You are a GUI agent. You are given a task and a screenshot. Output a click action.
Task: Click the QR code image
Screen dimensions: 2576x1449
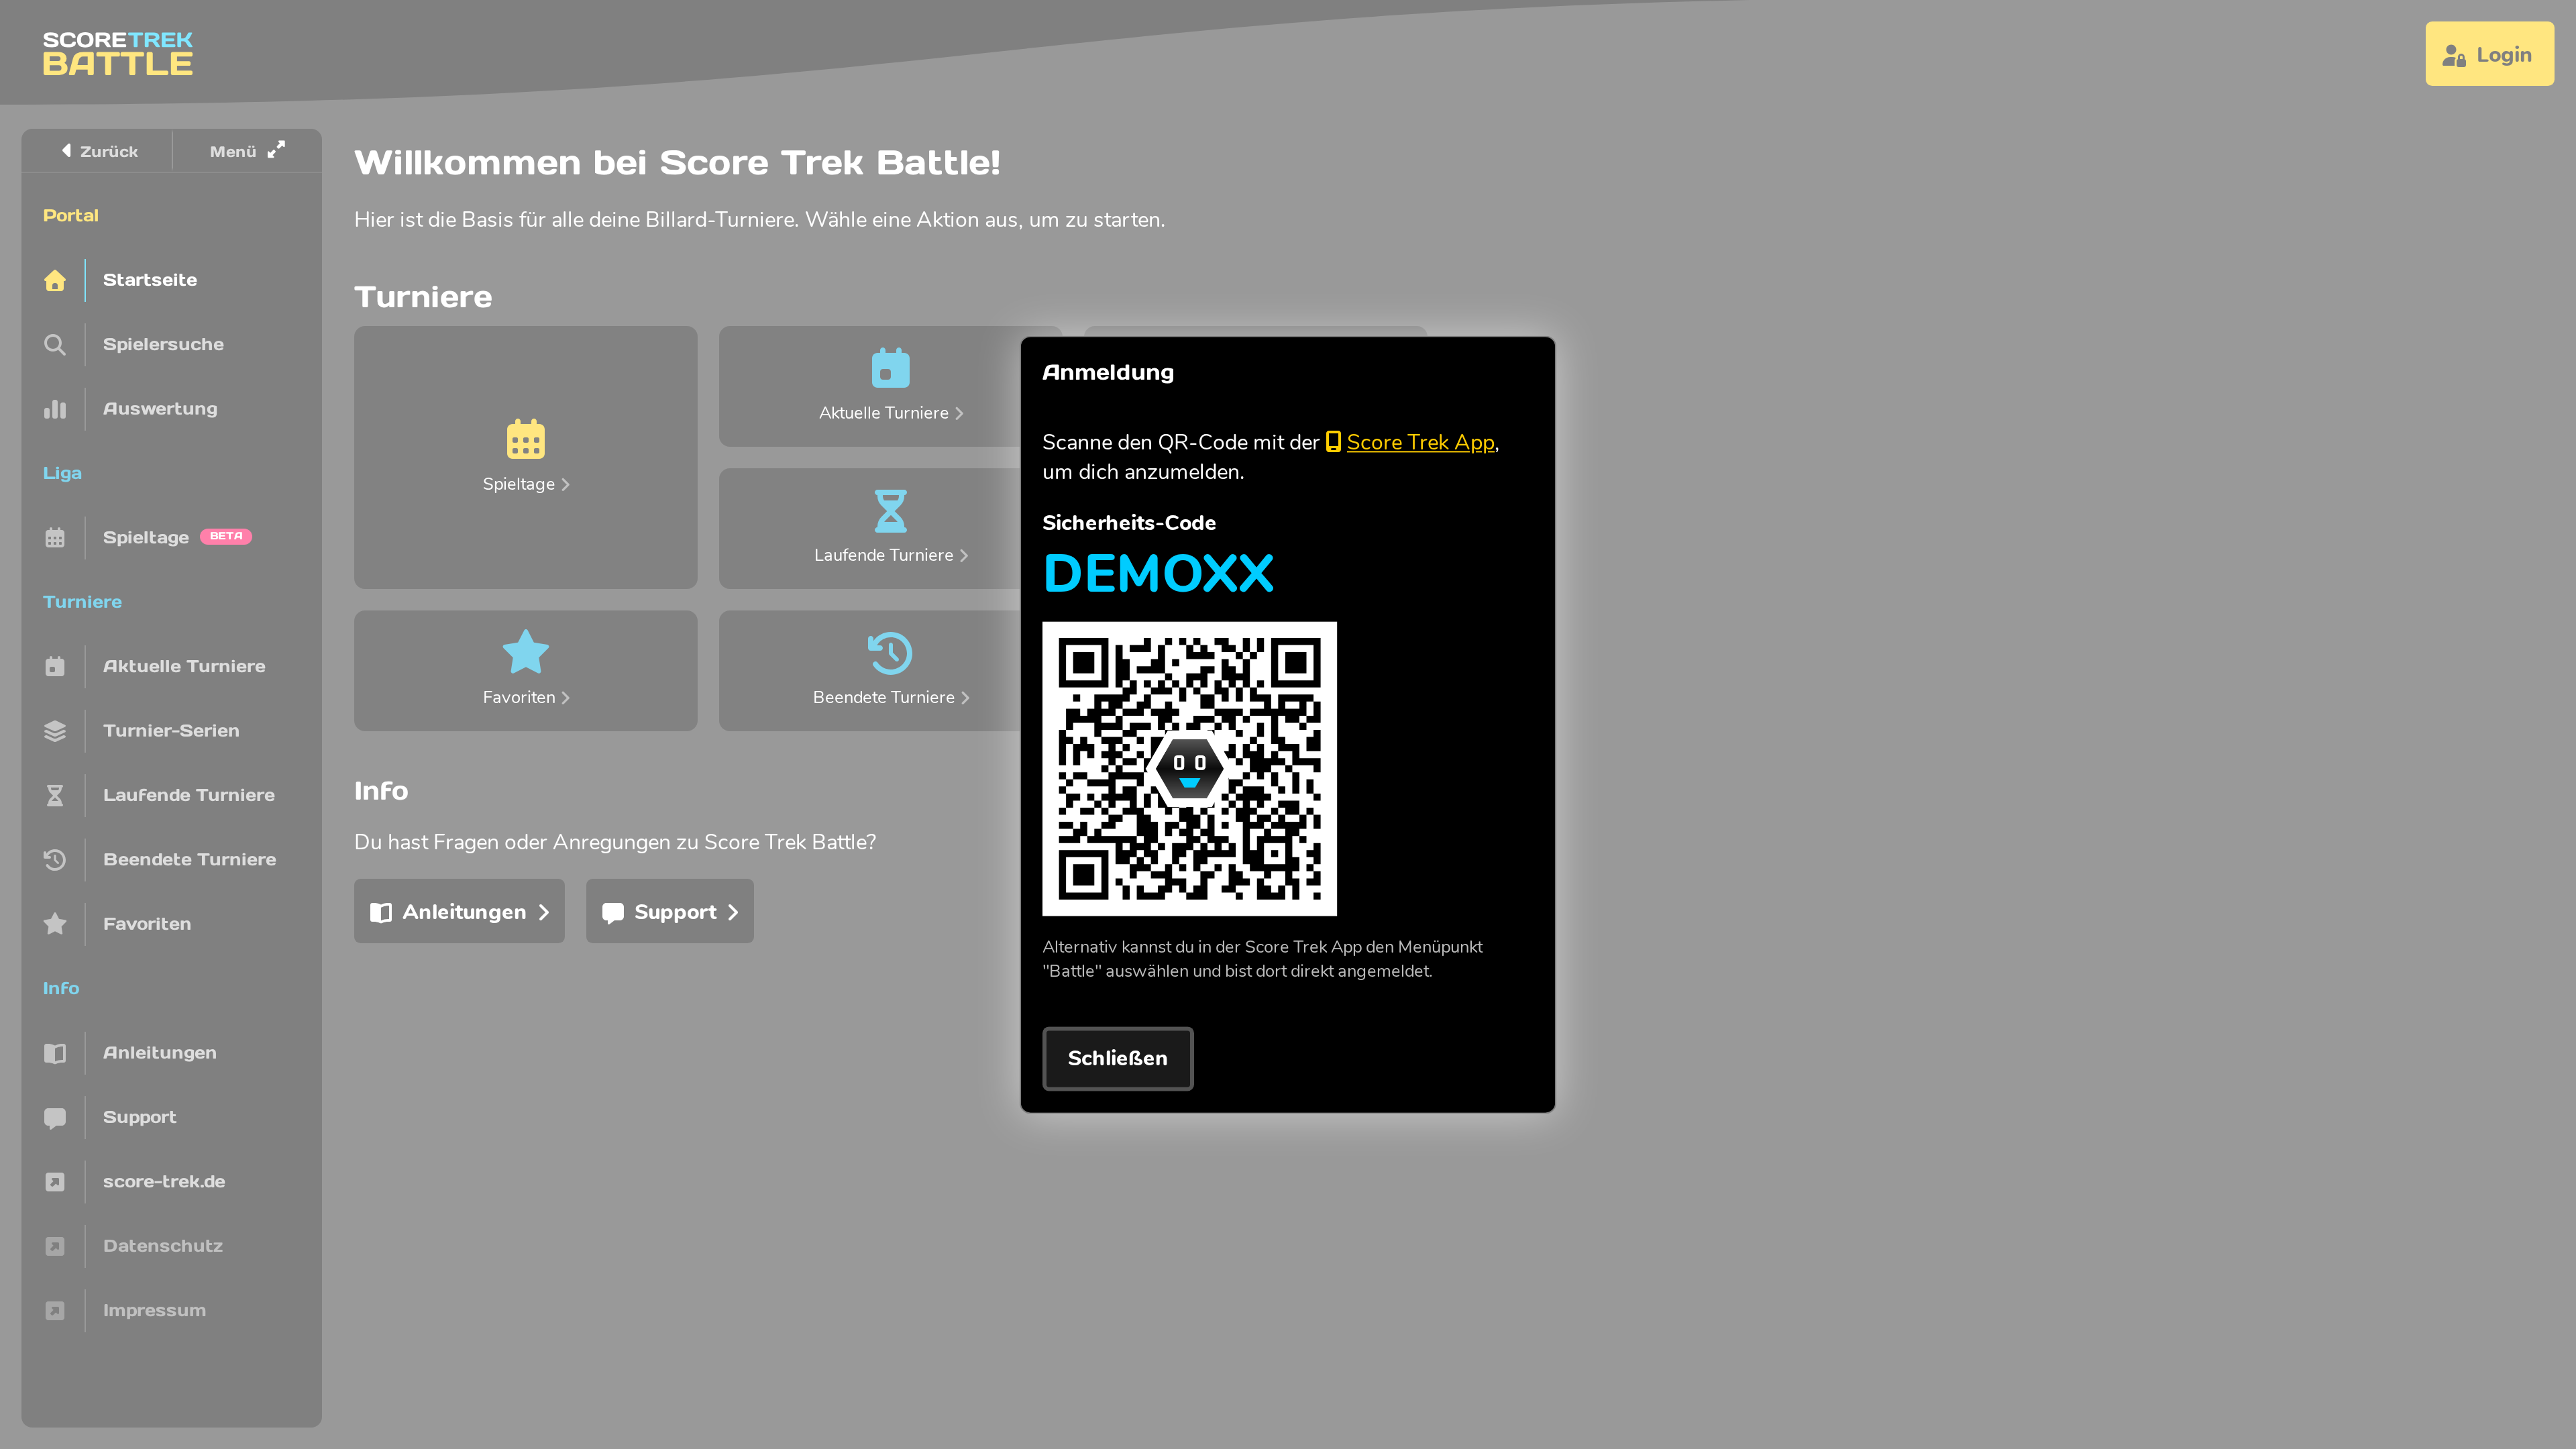(1189, 768)
